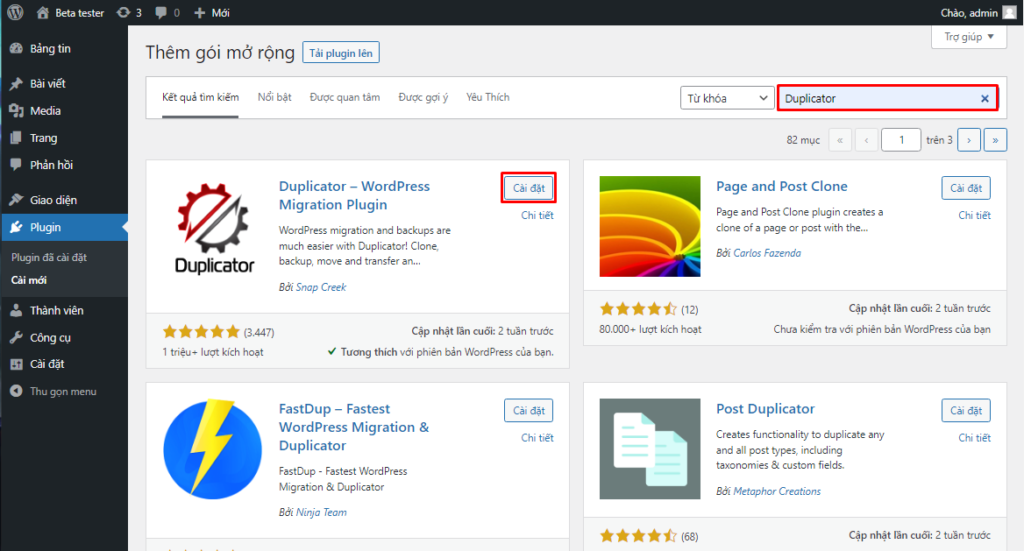This screenshot has width=1024, height=551.
Task: Clear the Duplicator search with X icon
Action: 984,98
